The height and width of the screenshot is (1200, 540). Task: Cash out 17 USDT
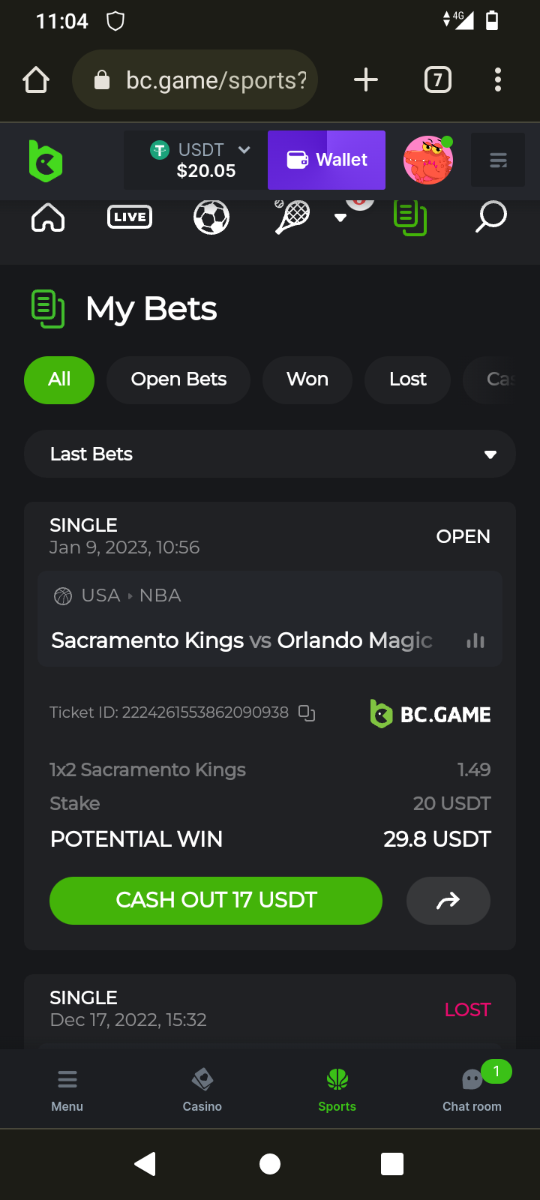(x=216, y=900)
